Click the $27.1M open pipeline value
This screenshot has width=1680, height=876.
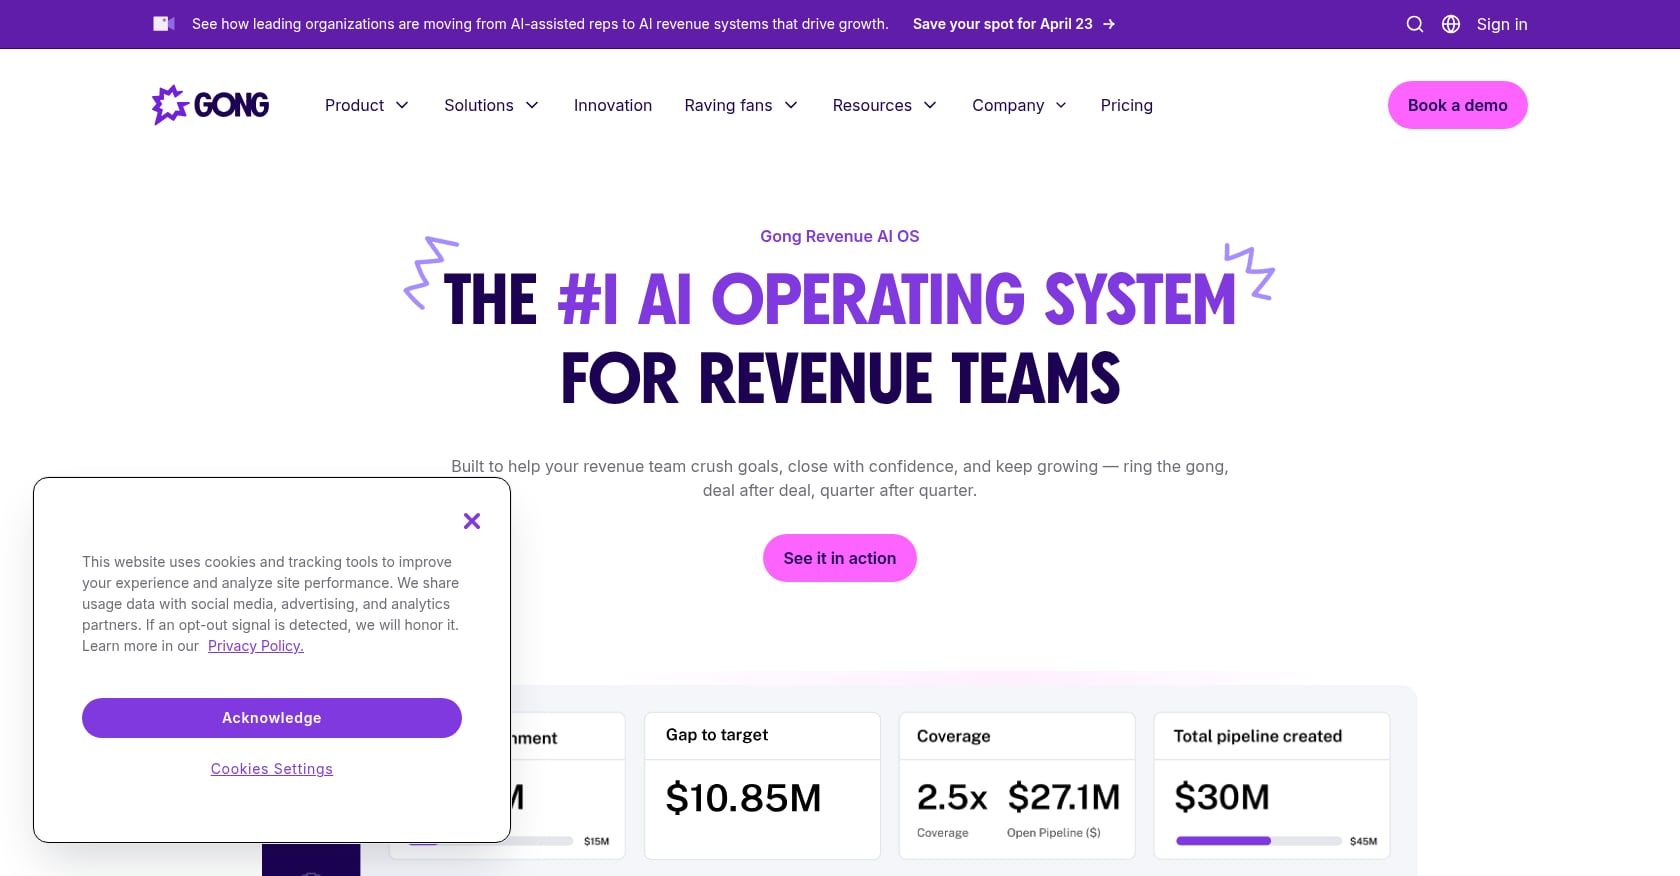(x=1064, y=797)
